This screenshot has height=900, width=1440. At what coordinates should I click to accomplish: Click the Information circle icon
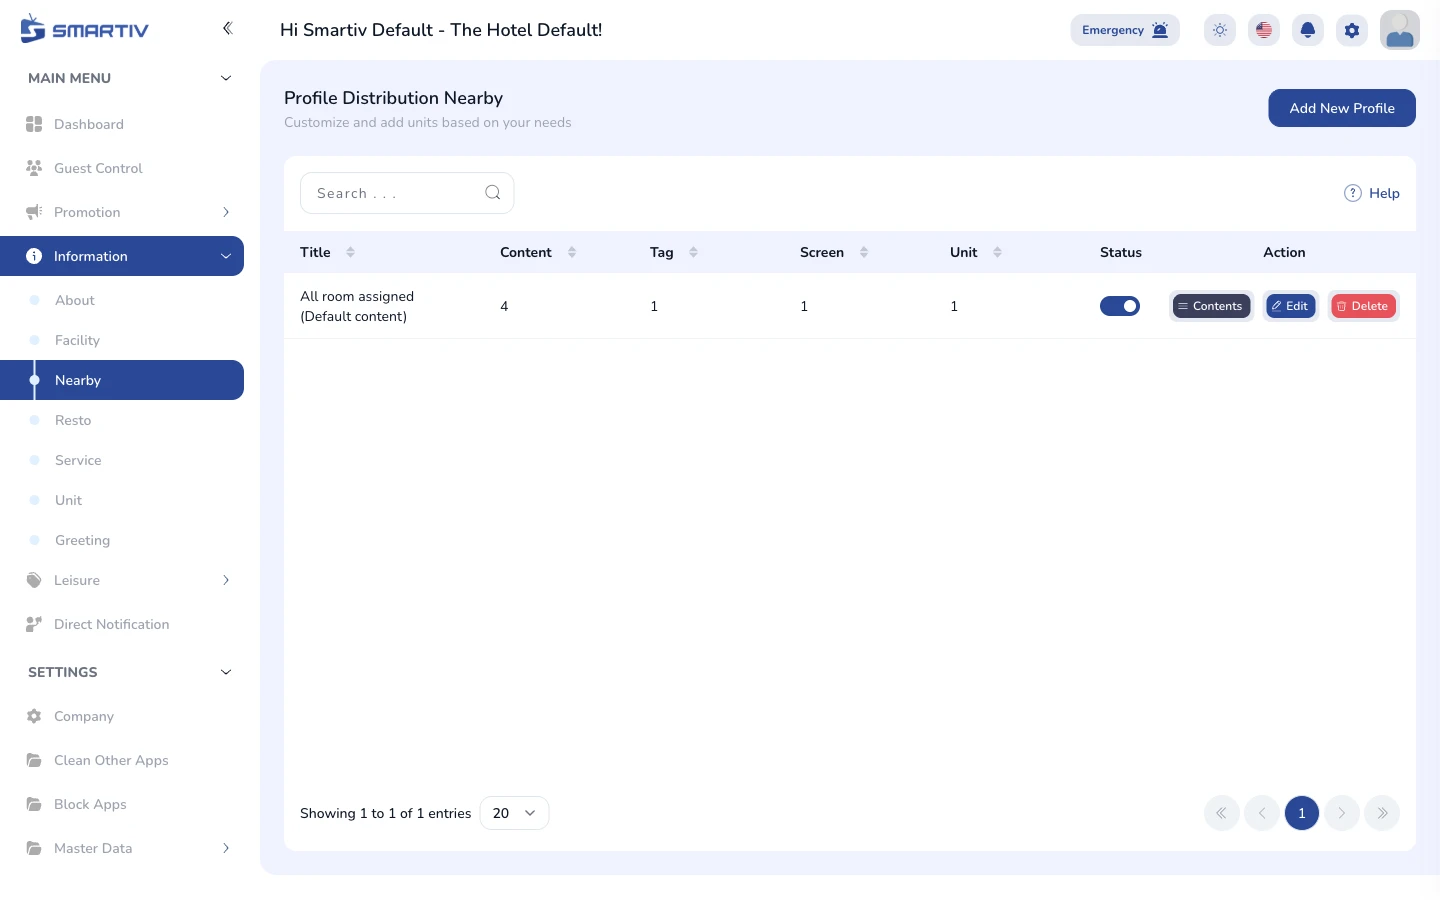pos(34,256)
